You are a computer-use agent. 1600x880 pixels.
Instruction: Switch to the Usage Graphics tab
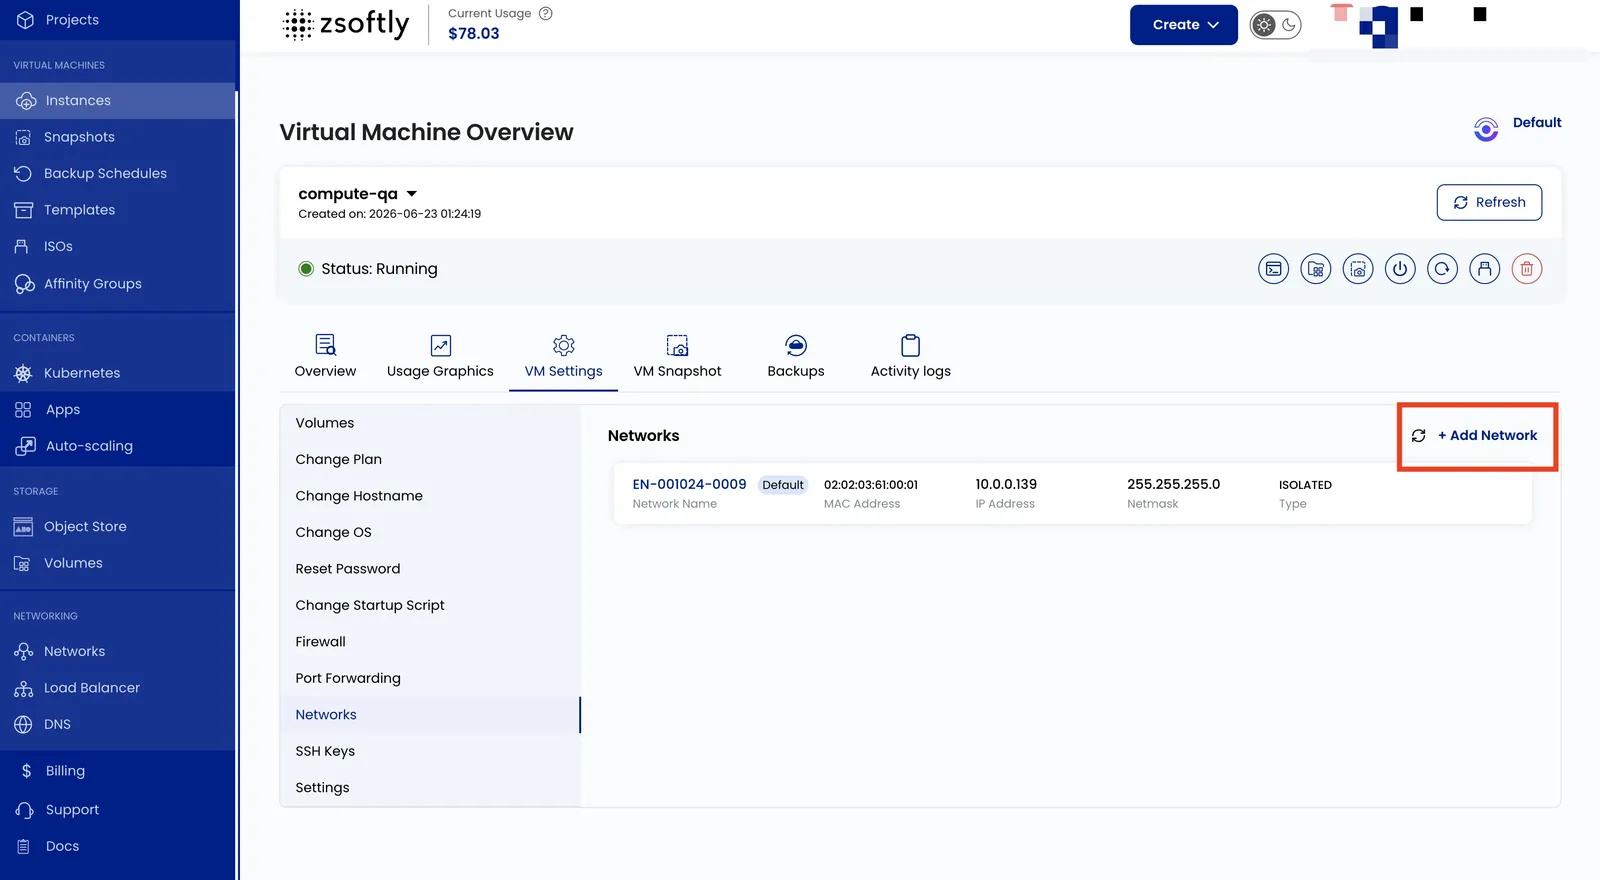click(x=440, y=357)
